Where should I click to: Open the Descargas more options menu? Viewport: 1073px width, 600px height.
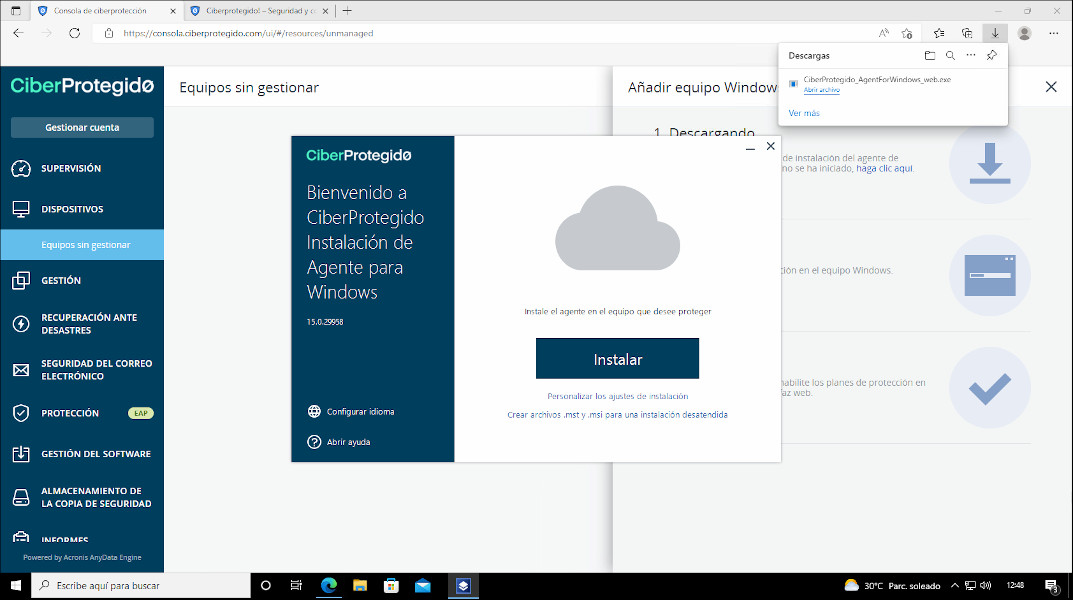pos(972,55)
